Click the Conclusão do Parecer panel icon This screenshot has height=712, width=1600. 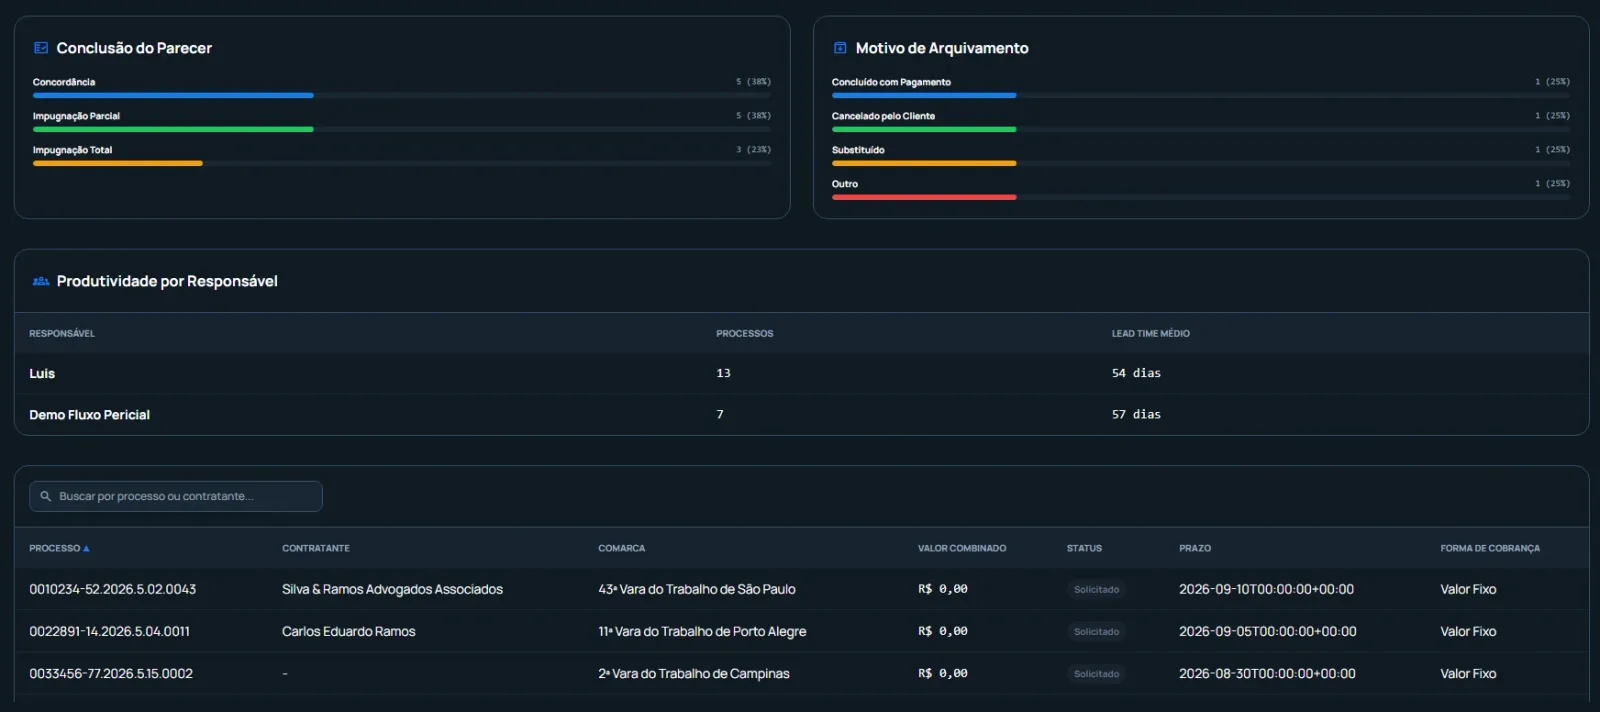pos(41,48)
